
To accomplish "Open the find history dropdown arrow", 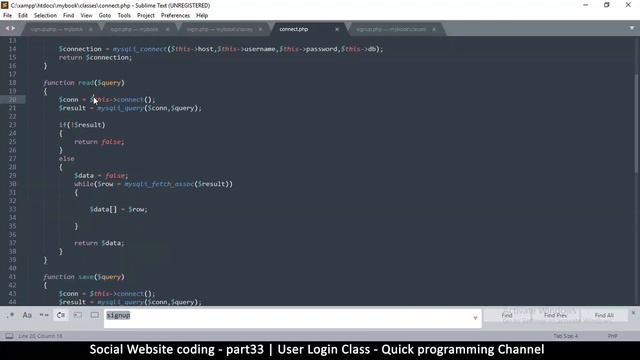I will click(476, 318).
